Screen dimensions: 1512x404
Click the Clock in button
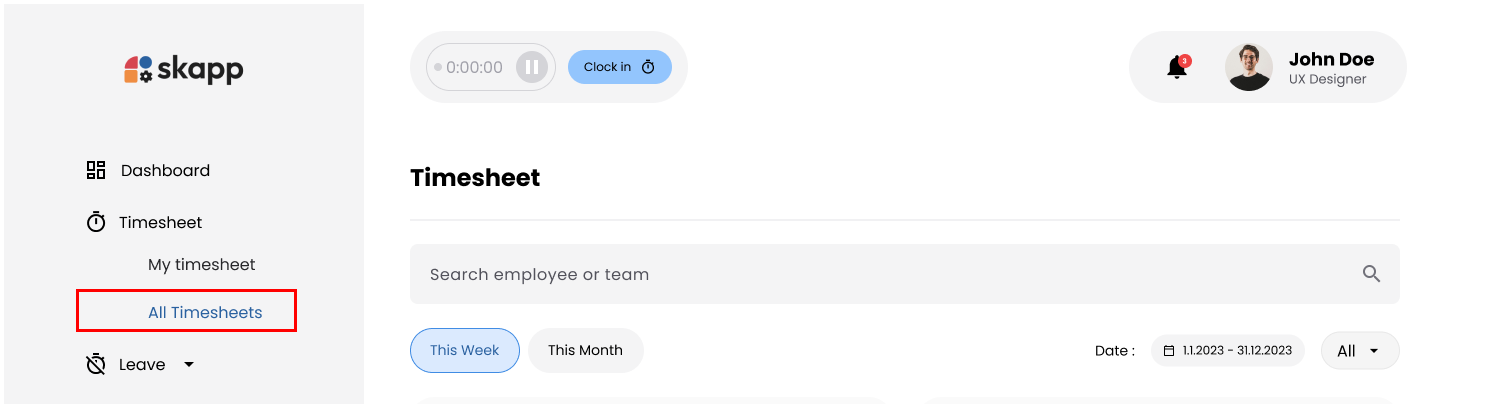(619, 67)
